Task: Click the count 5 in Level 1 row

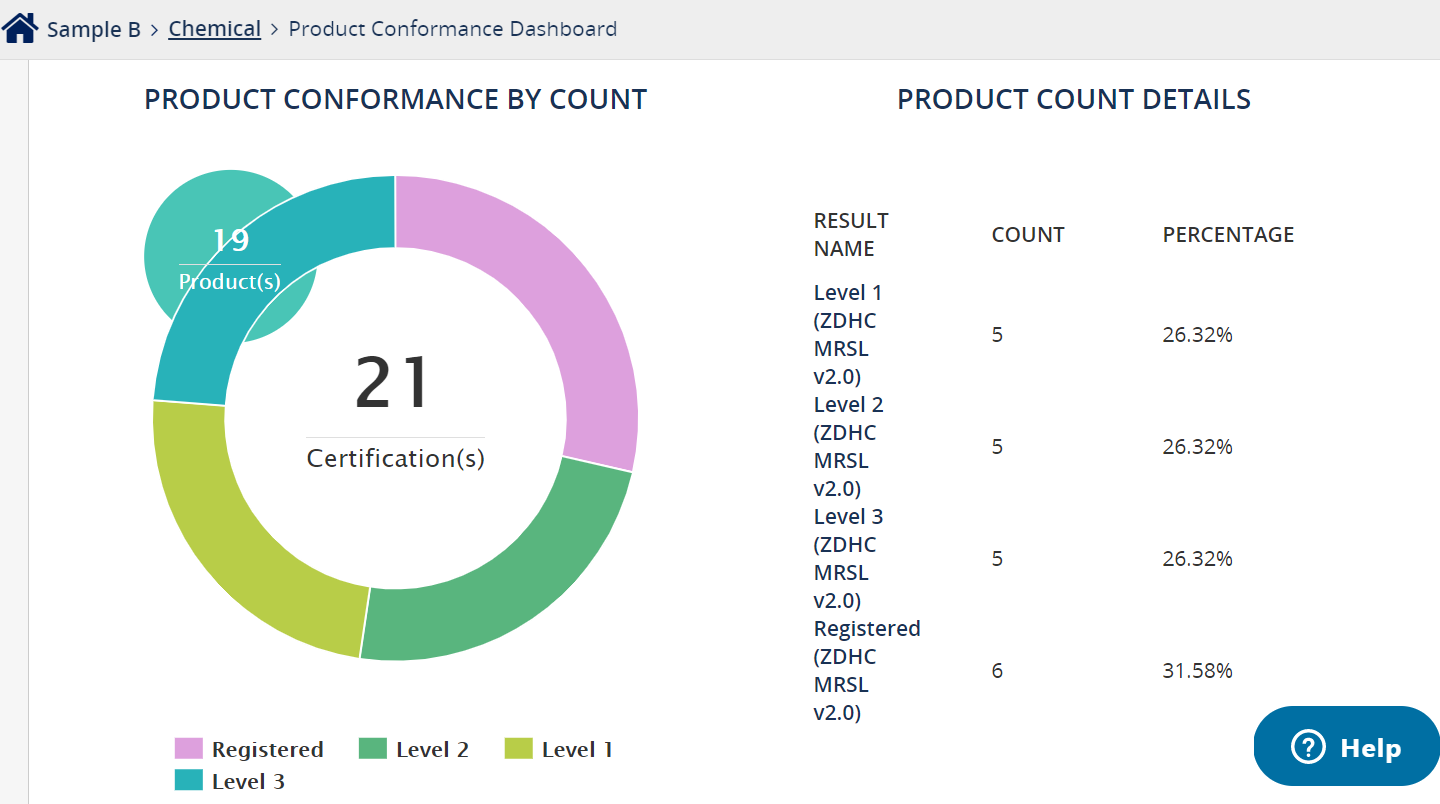Action: (x=997, y=335)
